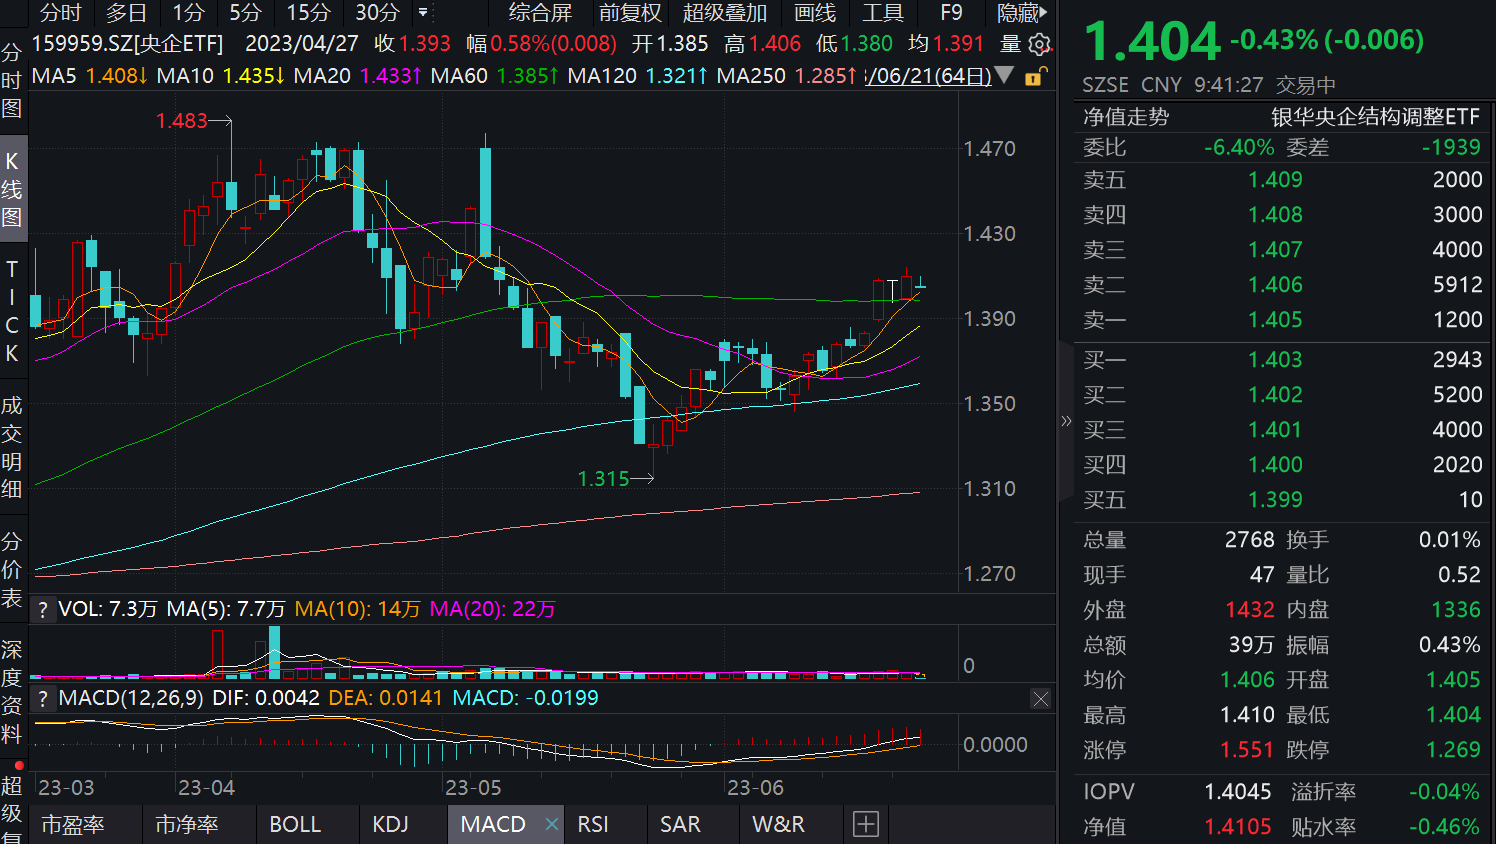Select the 1分 one-minute period

tap(188, 13)
